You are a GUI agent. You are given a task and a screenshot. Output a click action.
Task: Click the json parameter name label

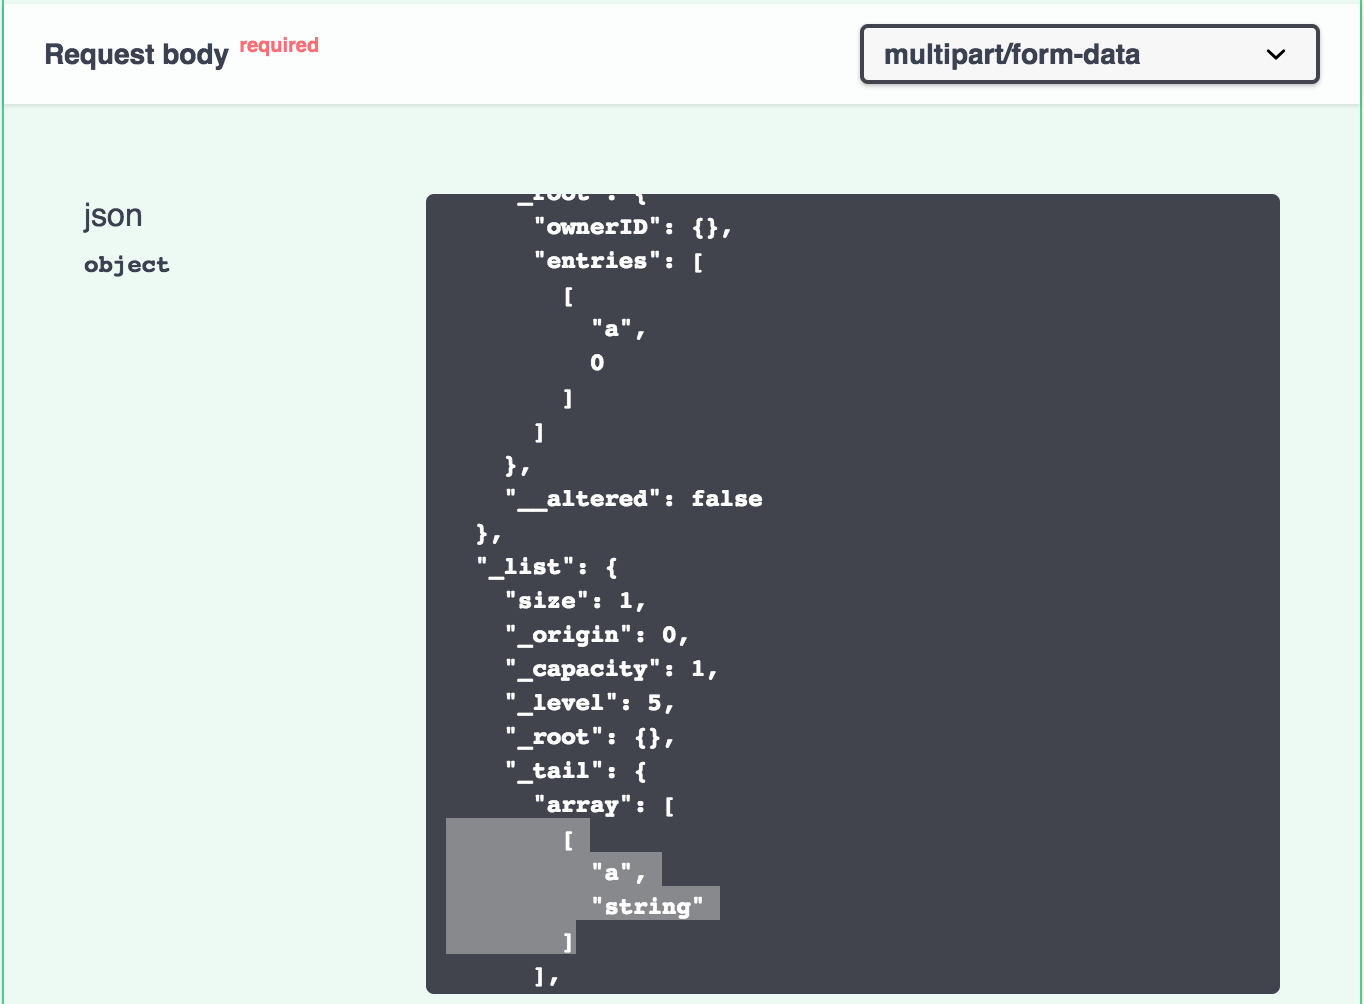coord(112,215)
